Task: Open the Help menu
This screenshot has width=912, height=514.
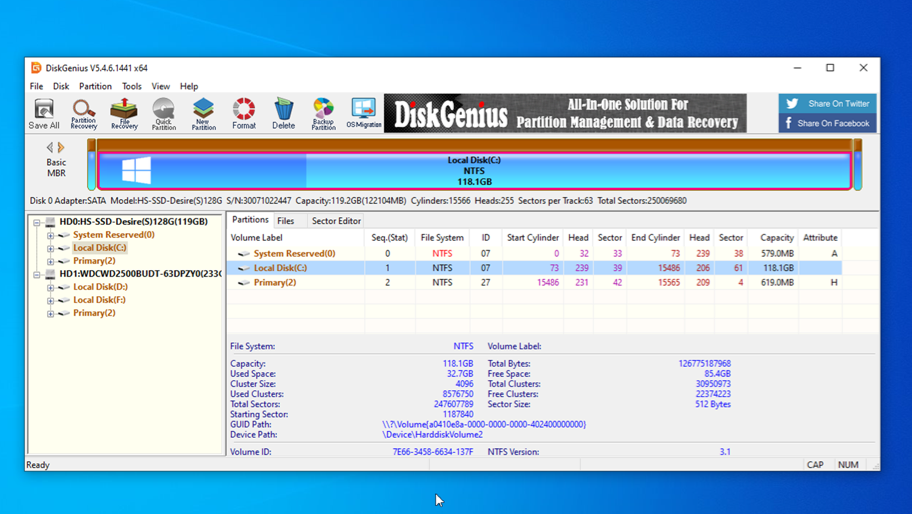Action: tap(188, 86)
